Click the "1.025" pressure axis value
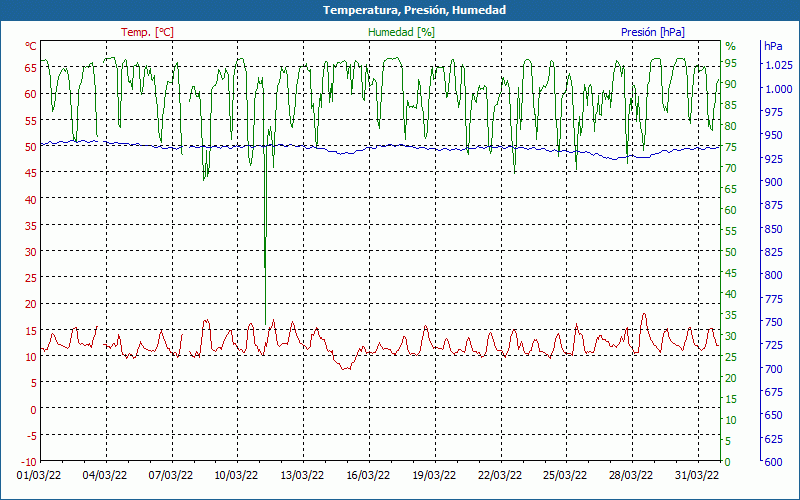 [x=779, y=65]
